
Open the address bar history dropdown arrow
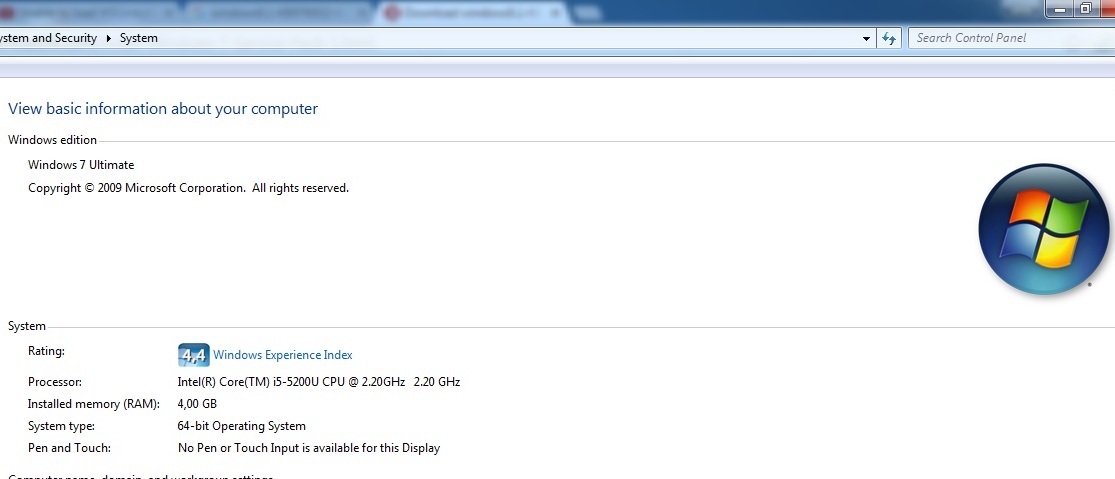[x=866, y=38]
